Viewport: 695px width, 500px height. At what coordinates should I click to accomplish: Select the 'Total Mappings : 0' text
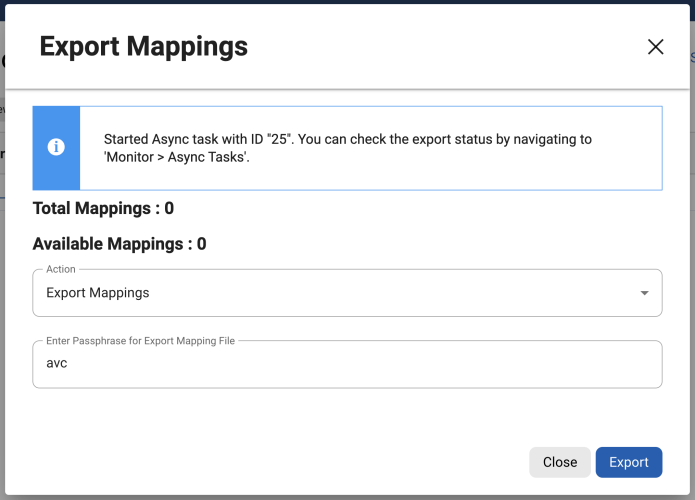(x=103, y=208)
